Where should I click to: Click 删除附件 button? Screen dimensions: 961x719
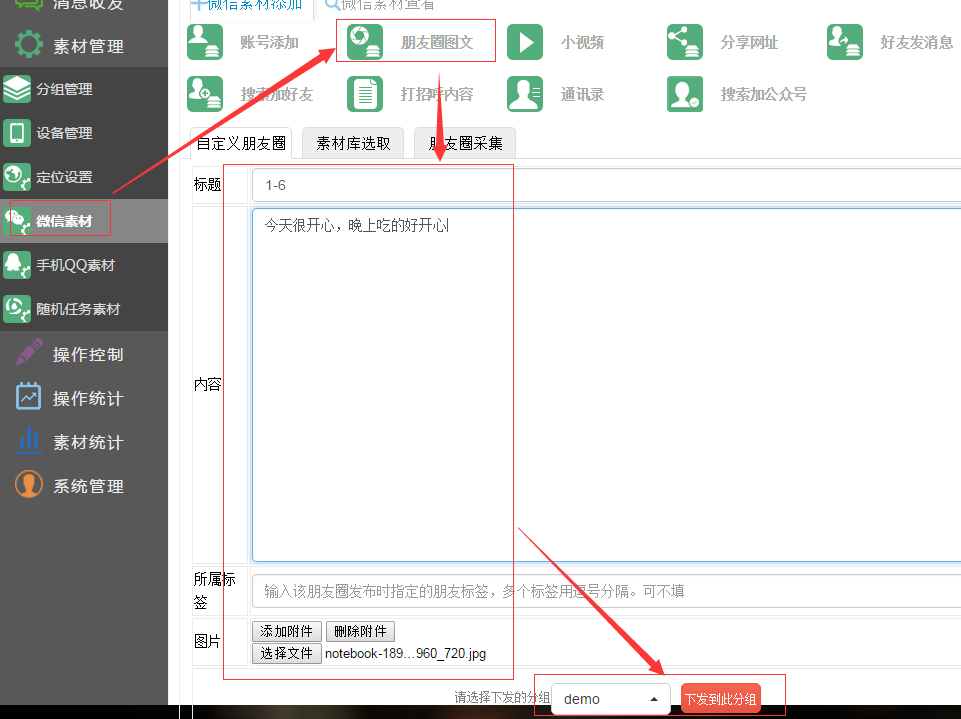click(360, 631)
